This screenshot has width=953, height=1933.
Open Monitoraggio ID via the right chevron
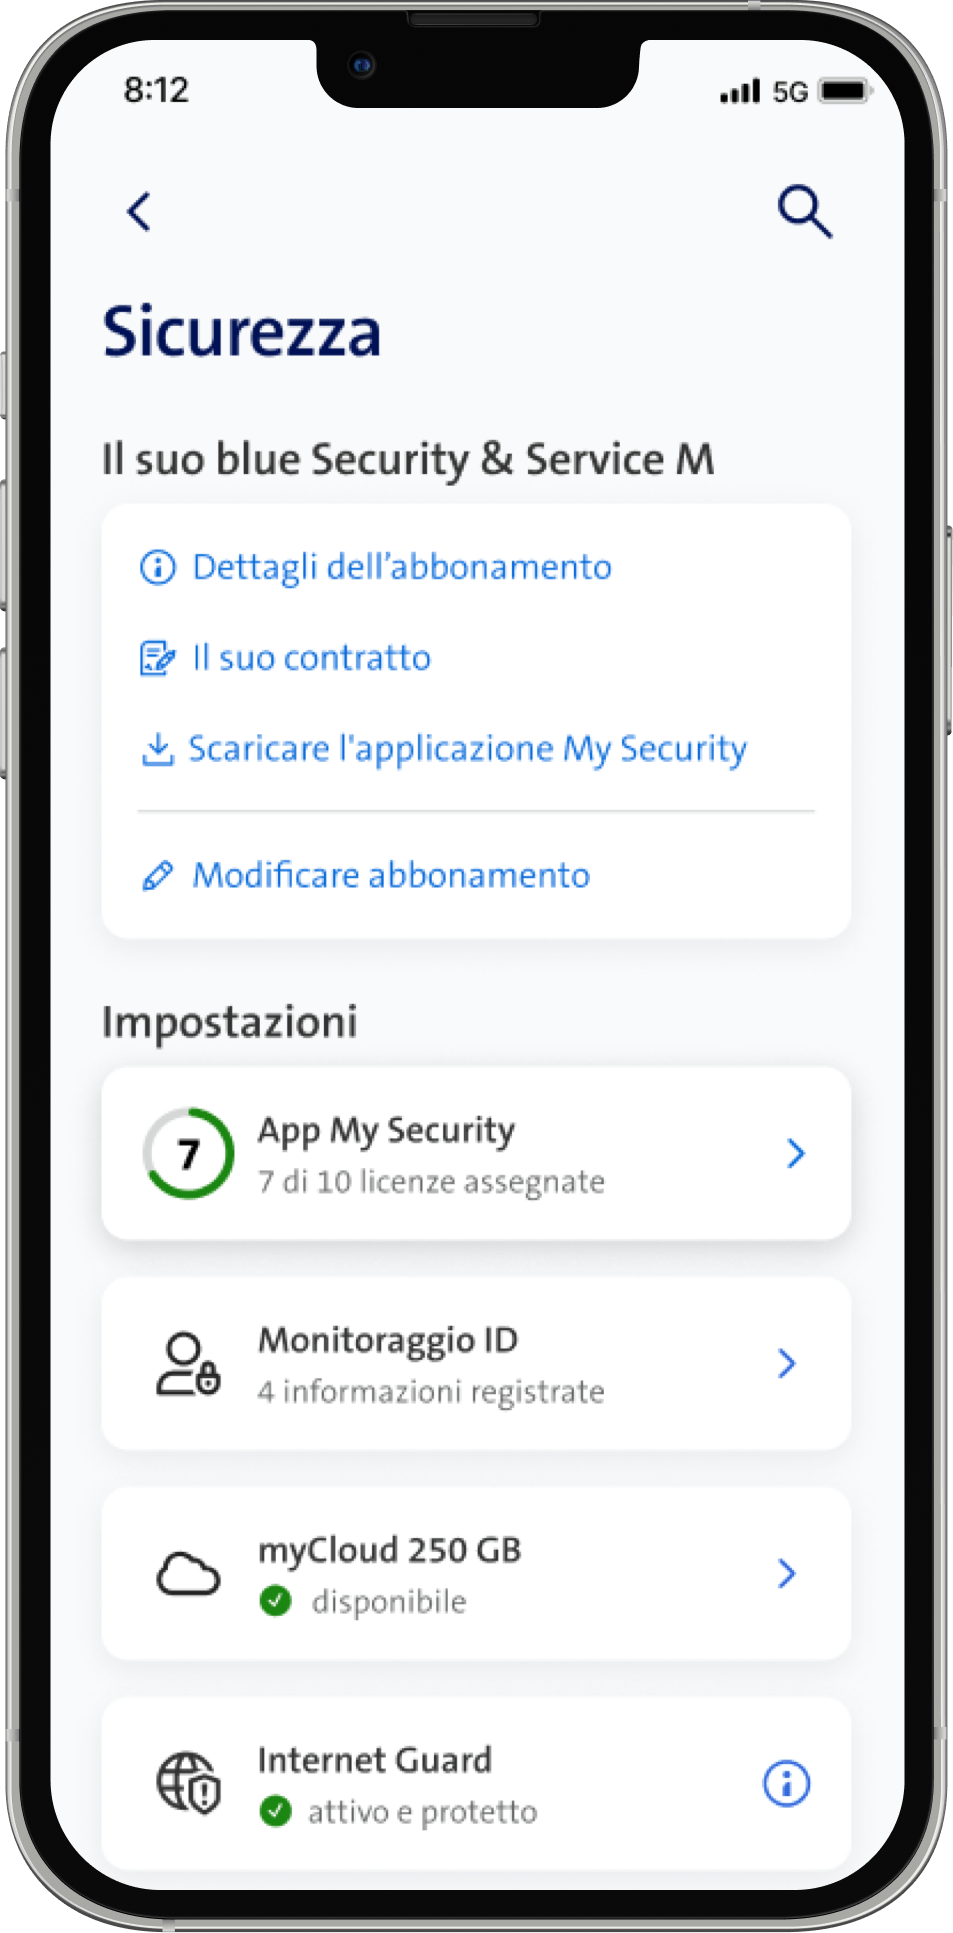click(787, 1363)
